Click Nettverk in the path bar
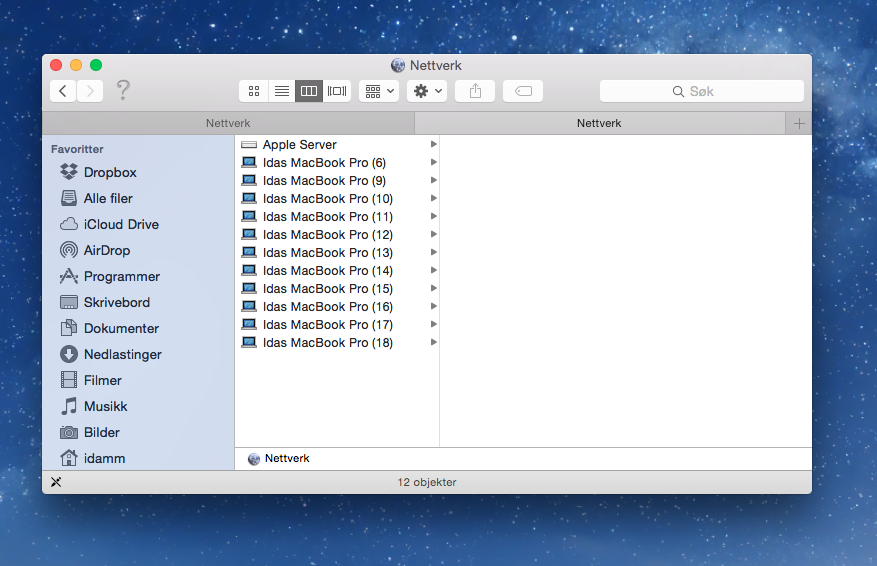The image size is (877, 566). (x=279, y=459)
